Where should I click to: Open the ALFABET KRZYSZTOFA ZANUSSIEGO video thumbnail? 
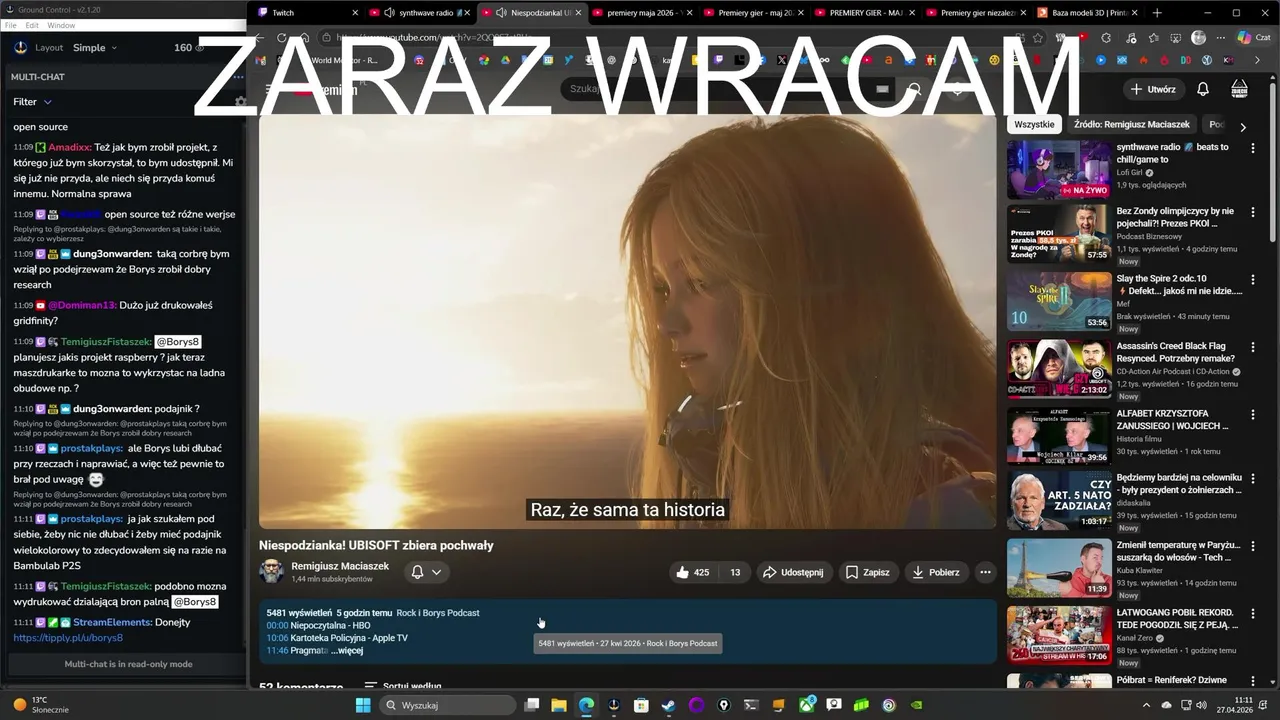click(x=1059, y=436)
